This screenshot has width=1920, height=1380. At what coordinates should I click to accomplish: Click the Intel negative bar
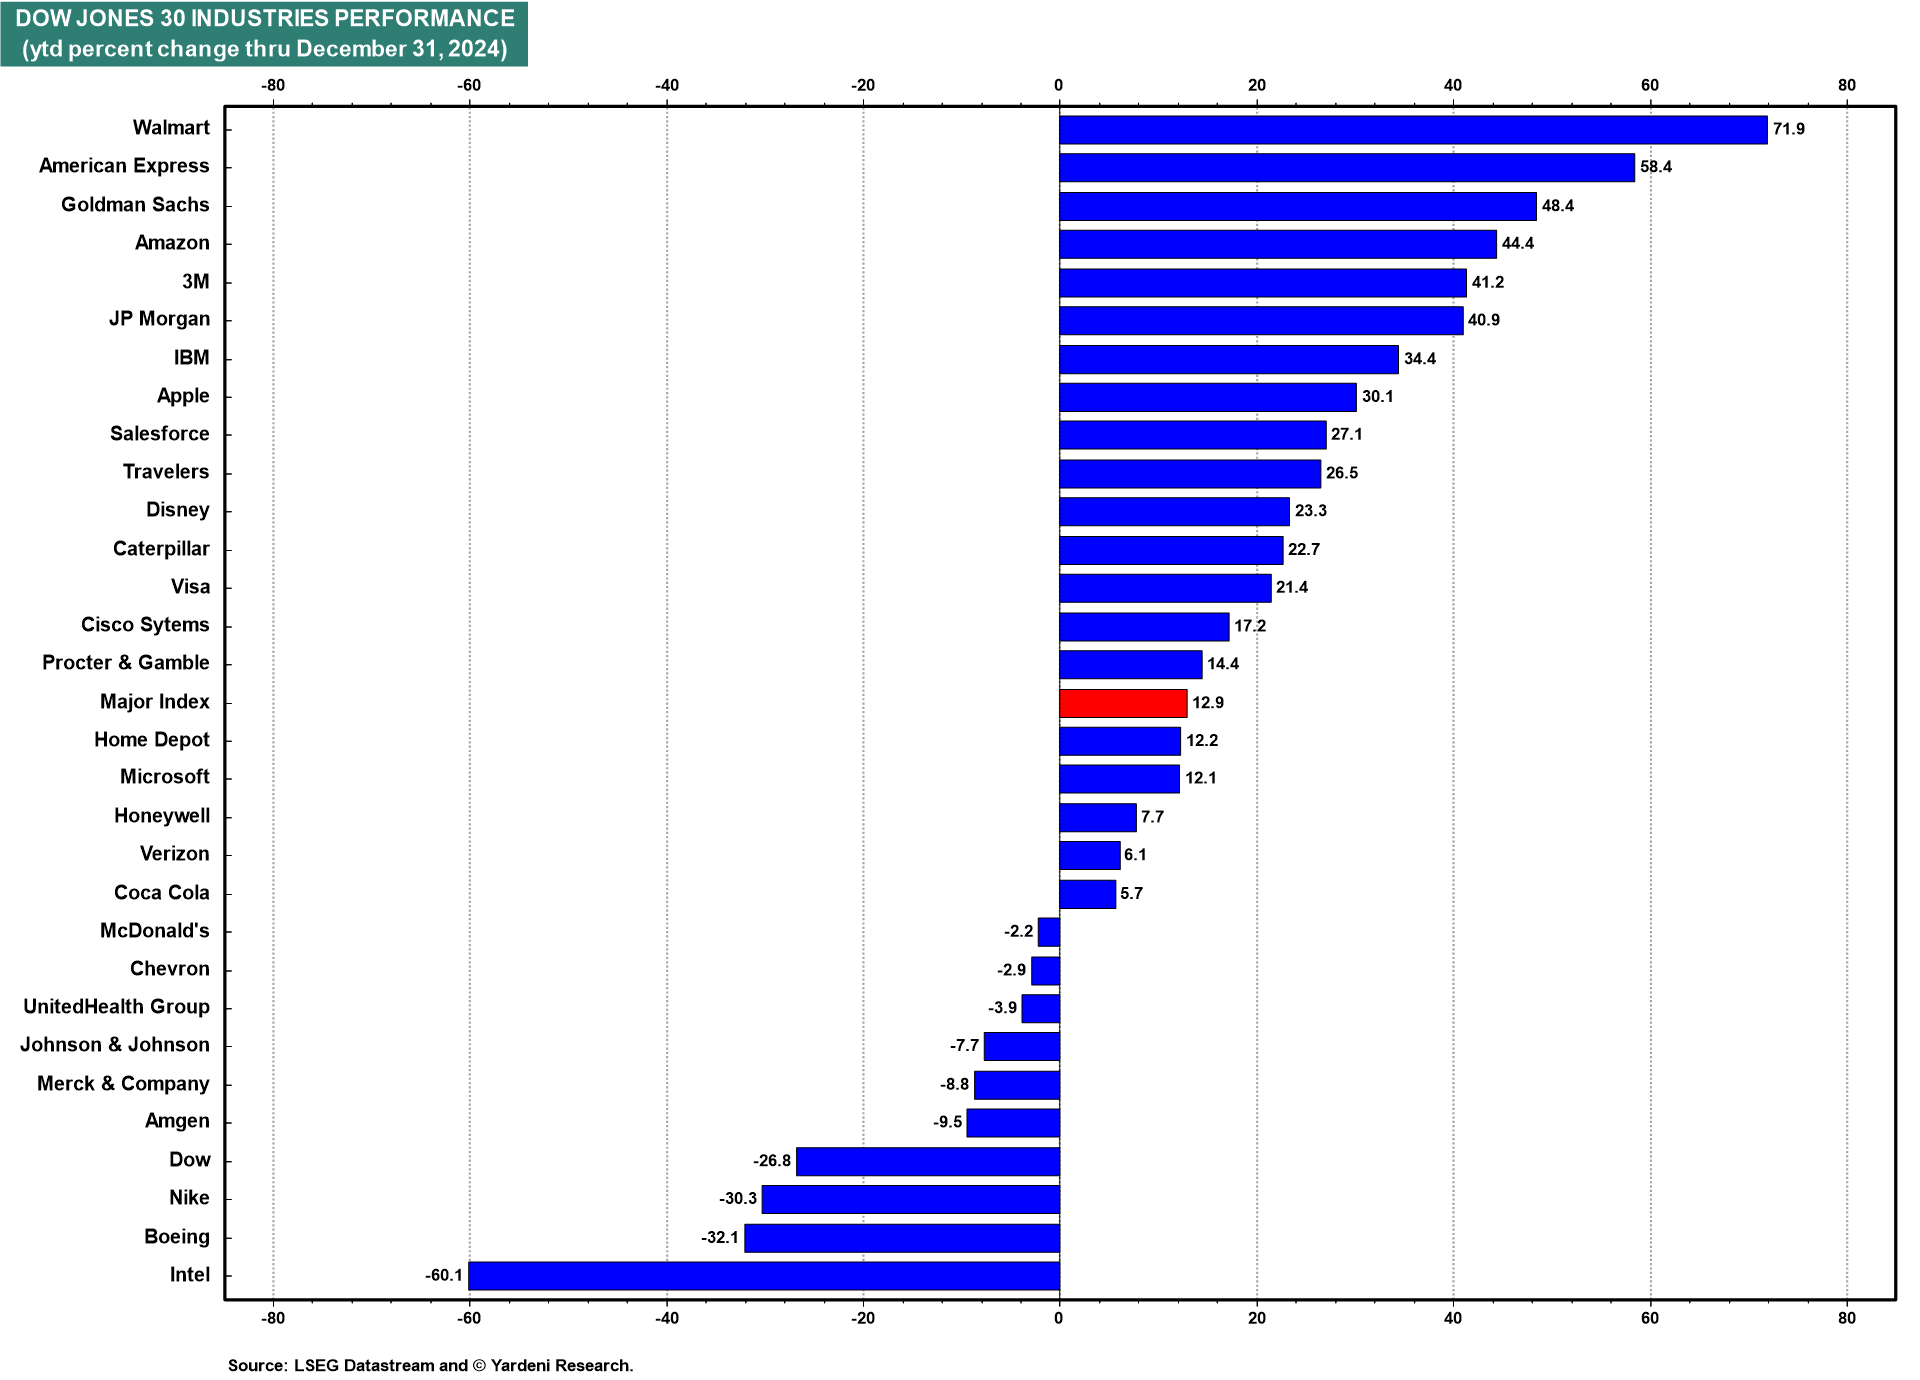(763, 1276)
